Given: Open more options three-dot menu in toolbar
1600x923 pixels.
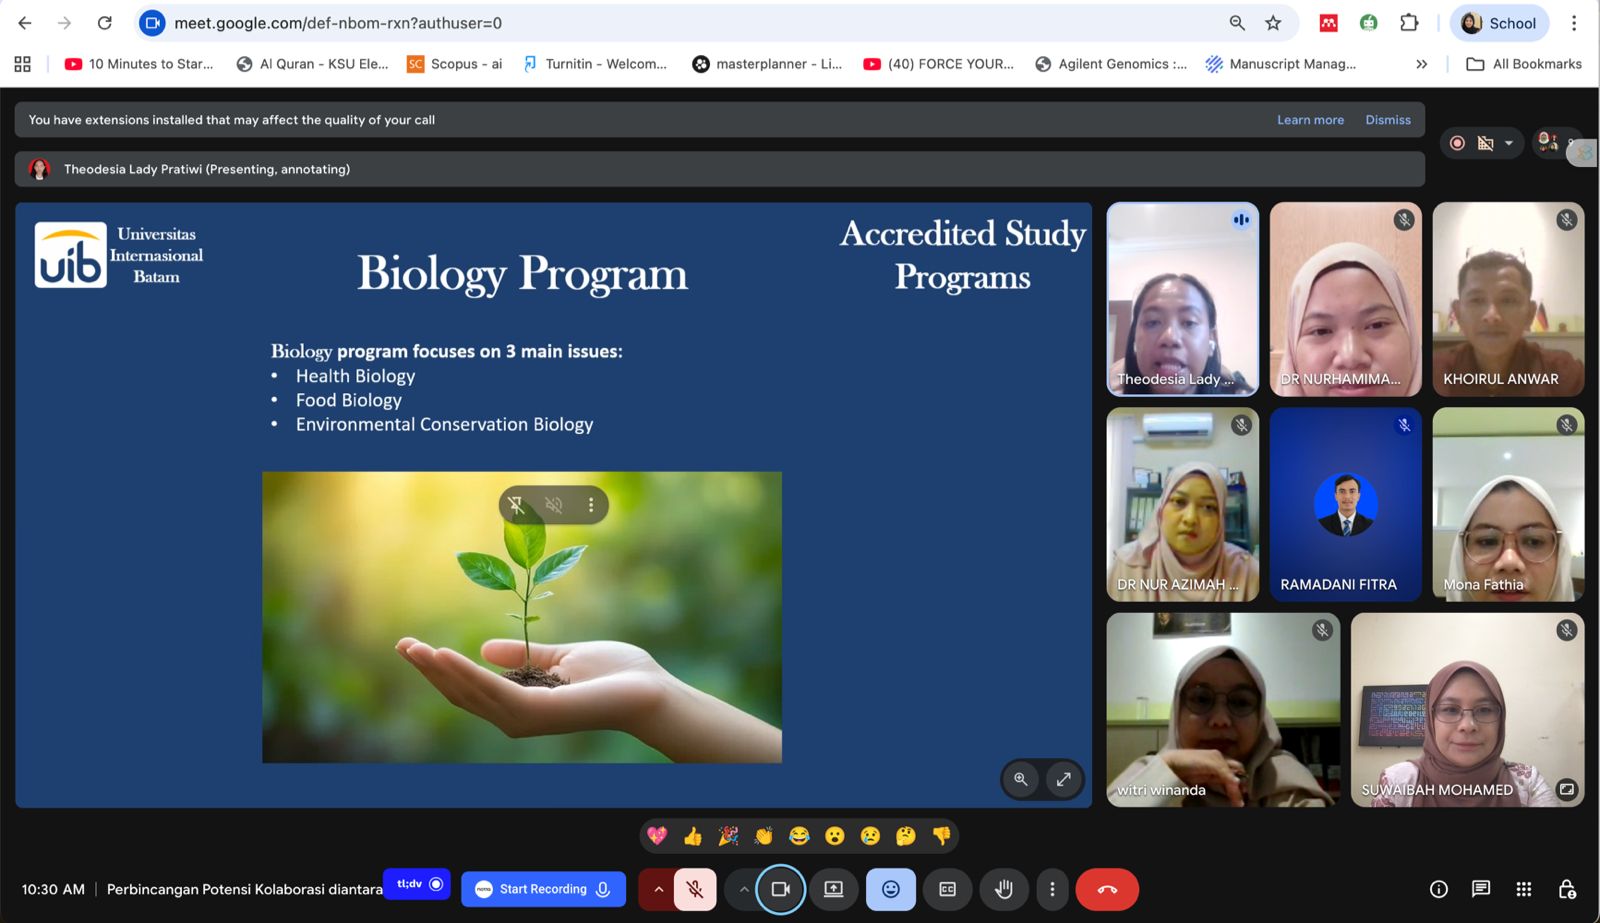Looking at the screenshot, I should [1052, 889].
